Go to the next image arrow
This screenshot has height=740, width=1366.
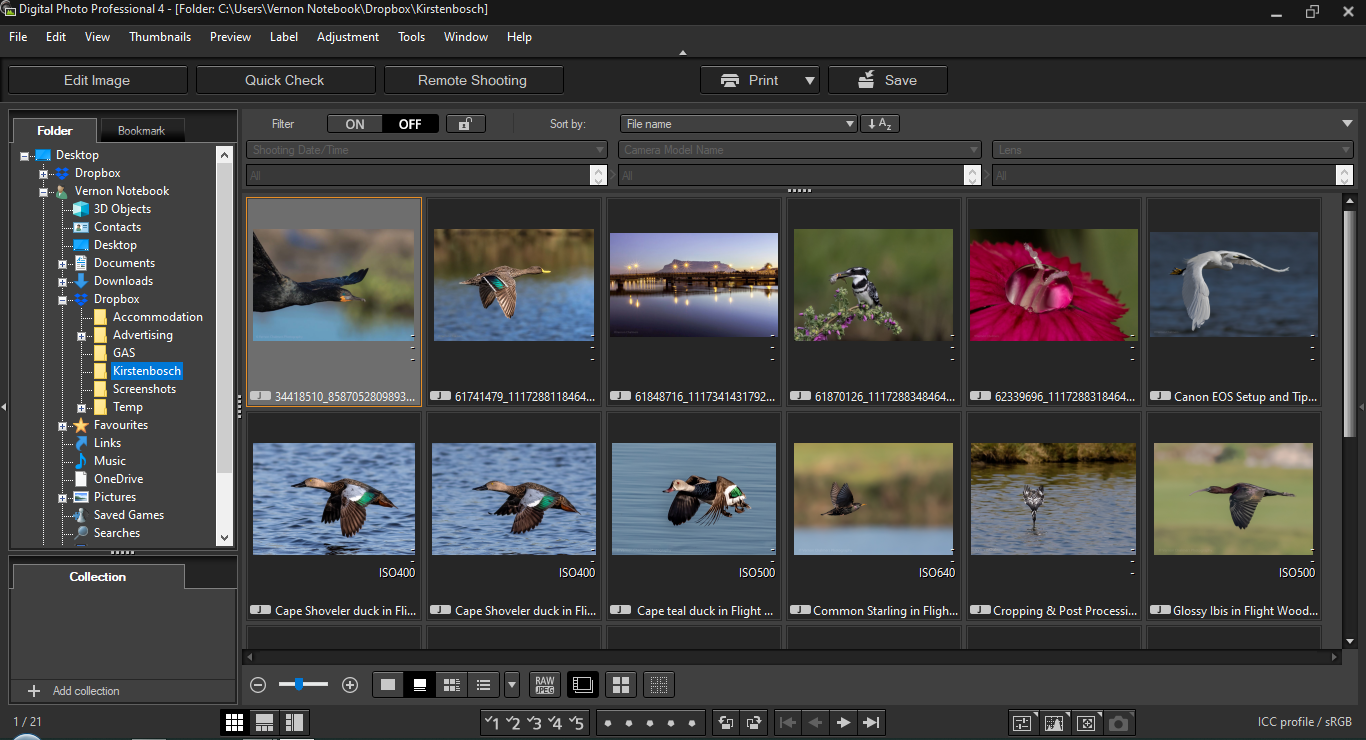843,723
